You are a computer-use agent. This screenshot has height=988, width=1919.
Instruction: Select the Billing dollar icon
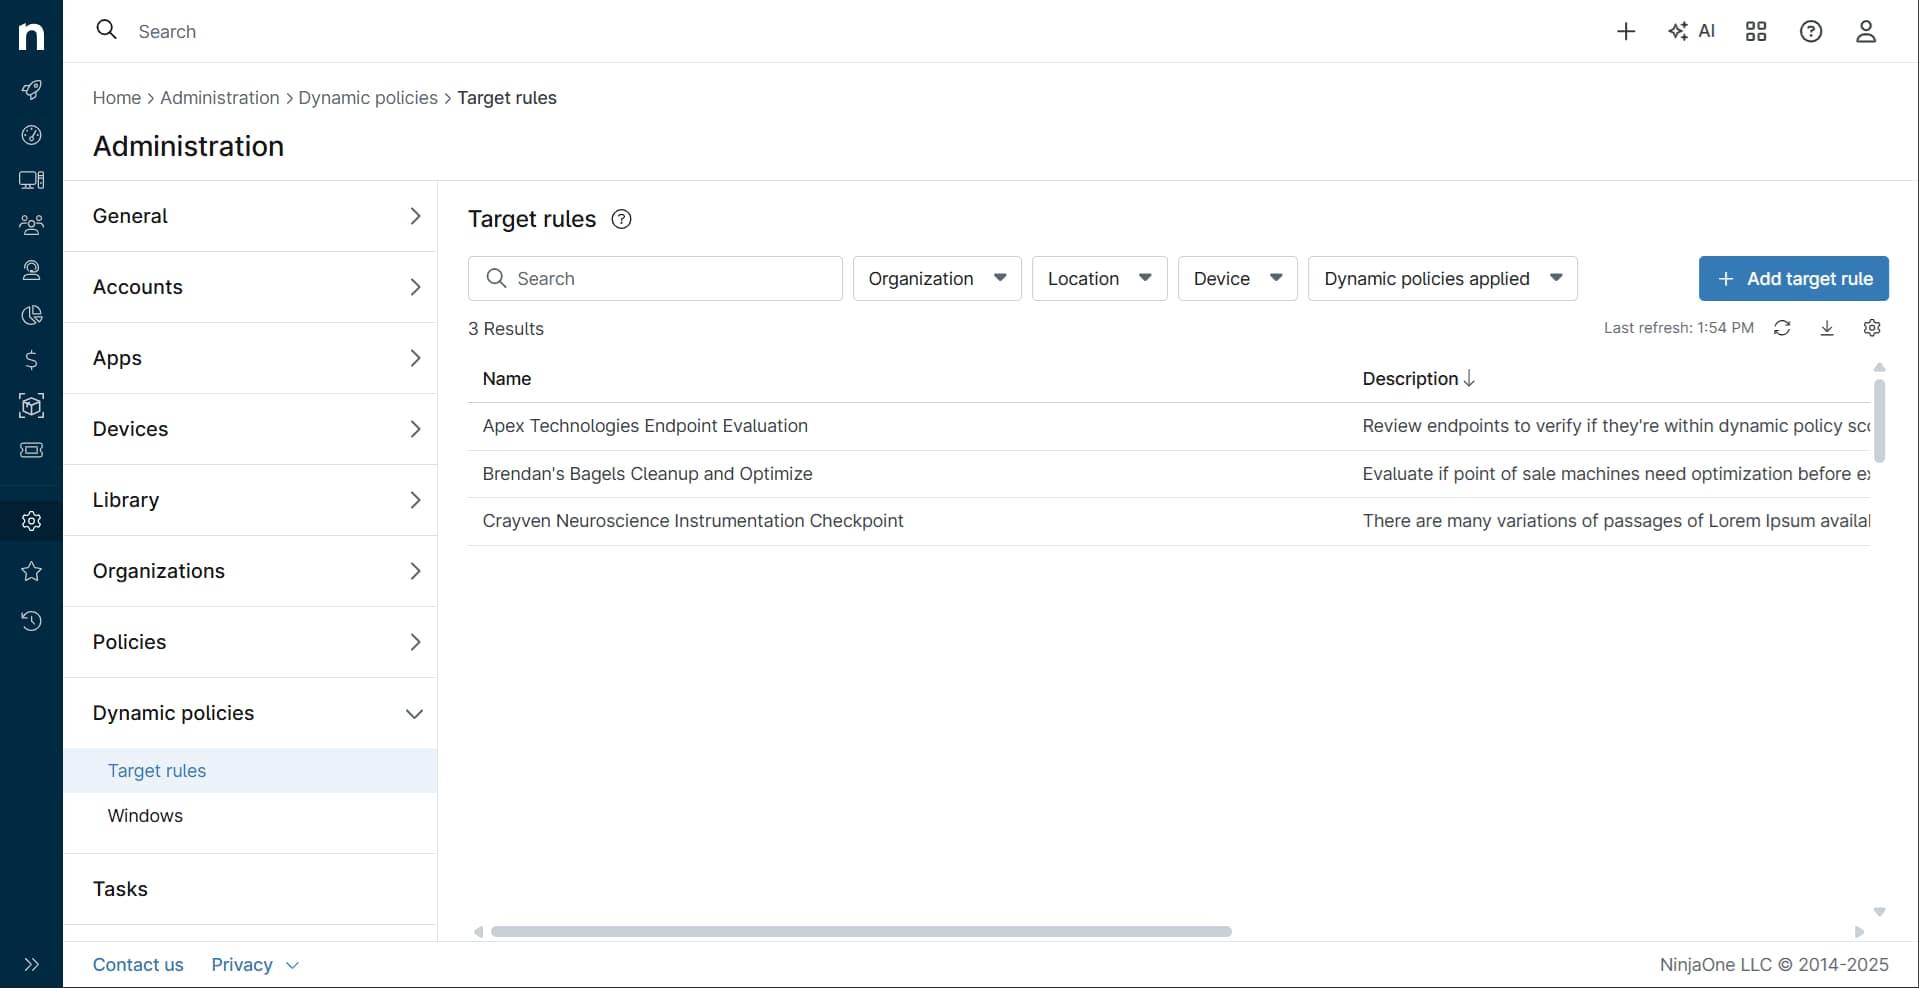click(32, 360)
